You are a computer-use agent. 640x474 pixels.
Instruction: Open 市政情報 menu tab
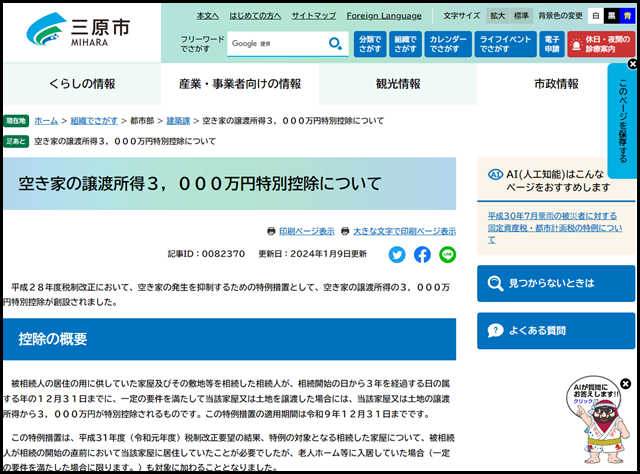pyautogui.click(x=556, y=84)
